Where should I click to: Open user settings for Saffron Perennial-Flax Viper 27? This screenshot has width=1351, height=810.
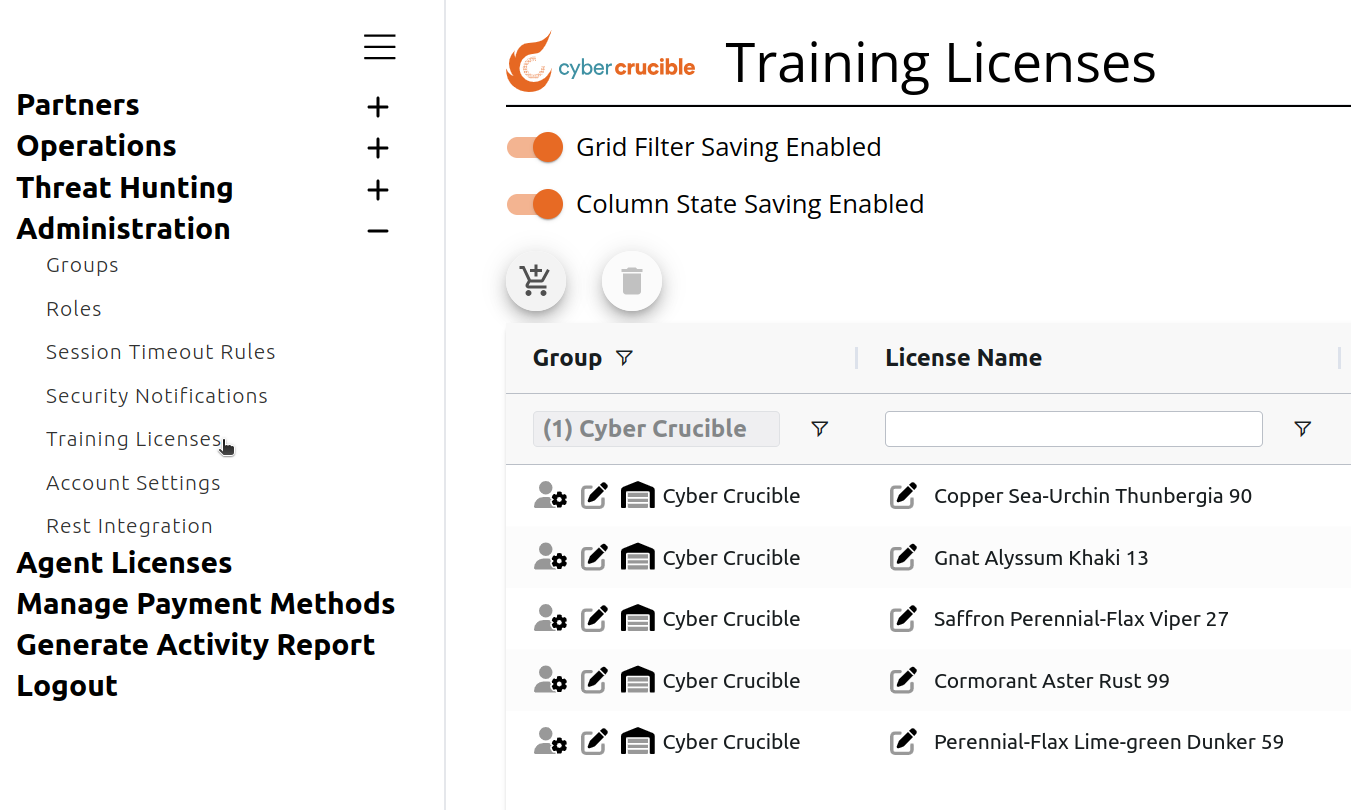tap(550, 619)
